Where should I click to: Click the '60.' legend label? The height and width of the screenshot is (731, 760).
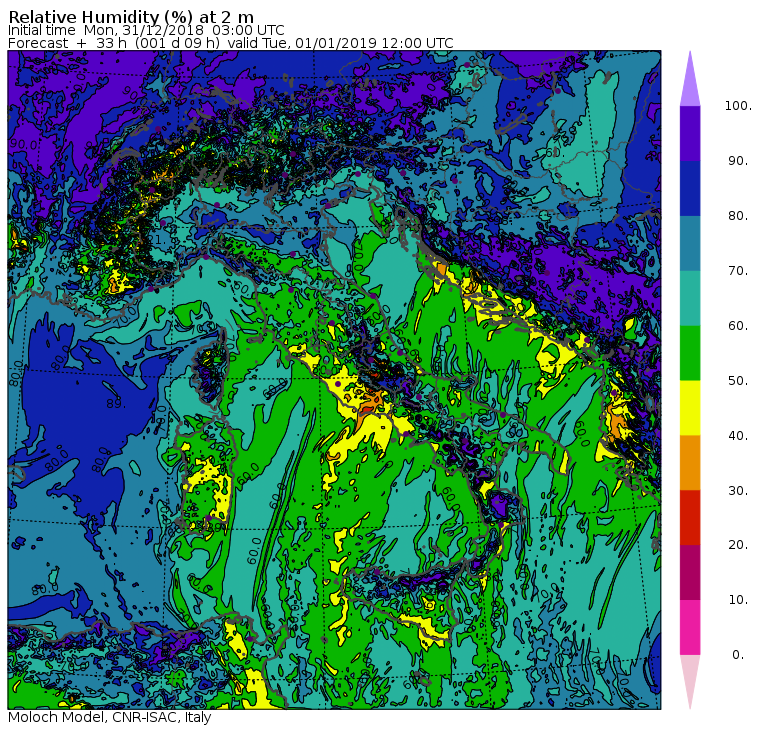coord(738,326)
